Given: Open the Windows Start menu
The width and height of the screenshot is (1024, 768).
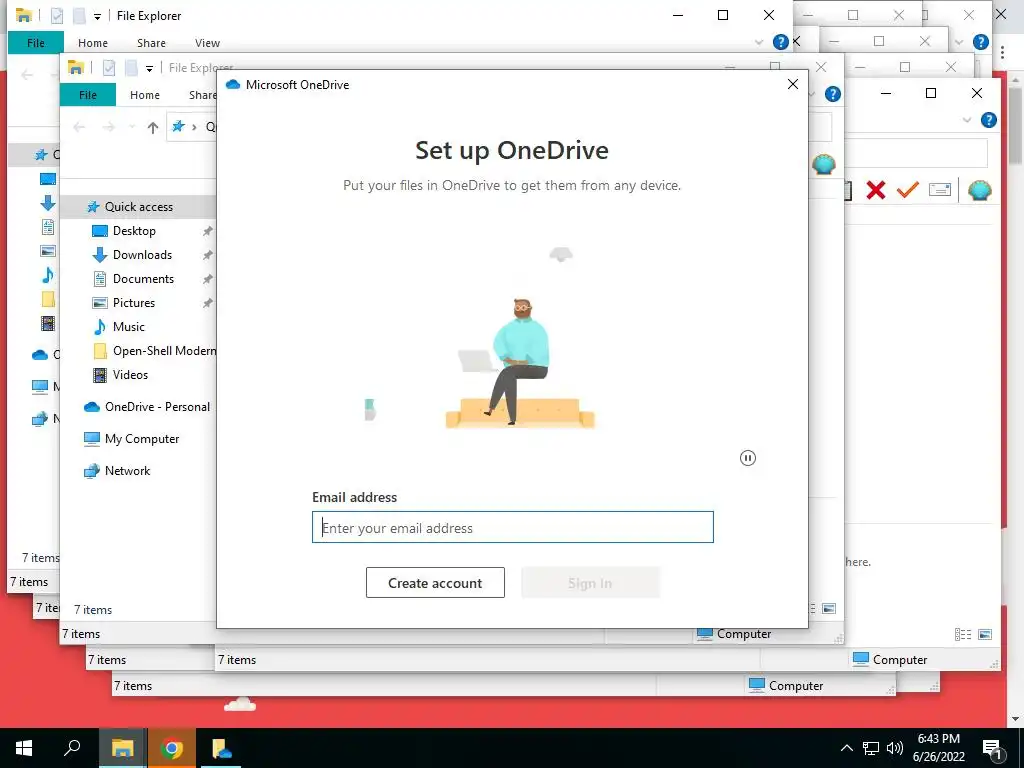Looking at the screenshot, I should coord(24,748).
